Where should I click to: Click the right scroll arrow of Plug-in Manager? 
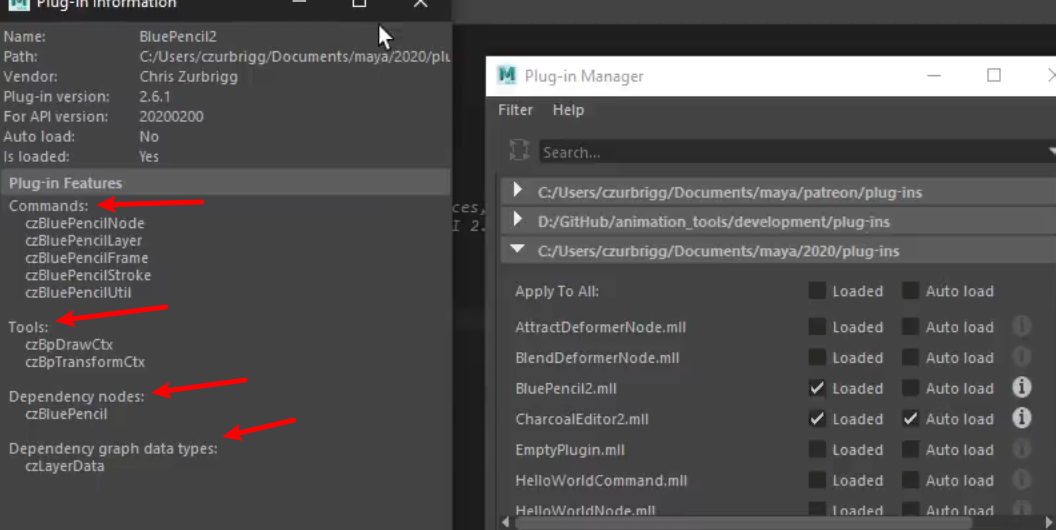tap(1049, 523)
